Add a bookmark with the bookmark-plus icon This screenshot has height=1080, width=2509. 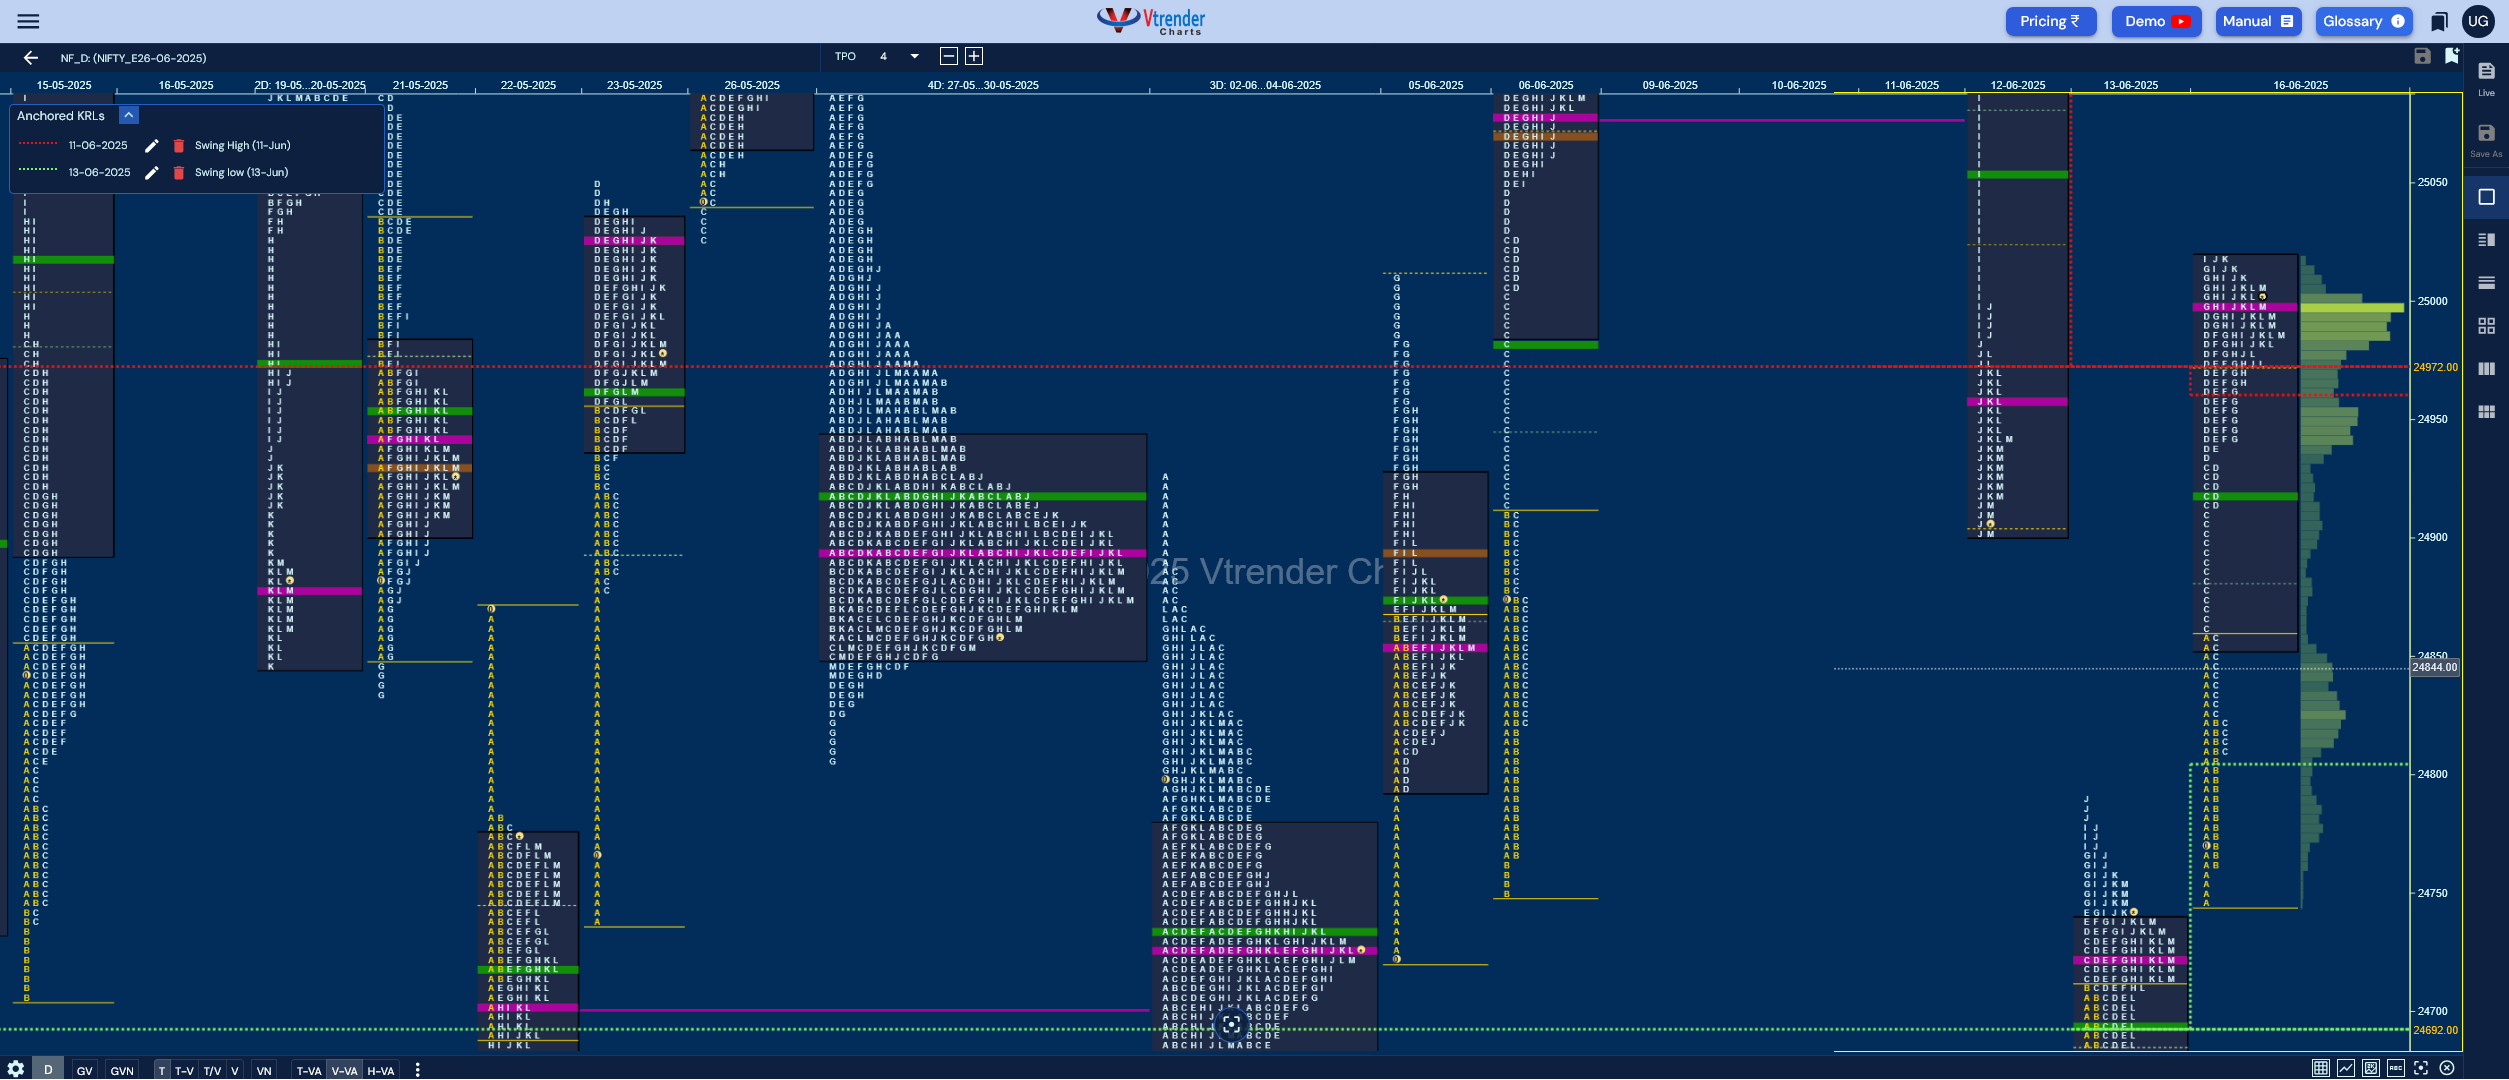click(2451, 56)
